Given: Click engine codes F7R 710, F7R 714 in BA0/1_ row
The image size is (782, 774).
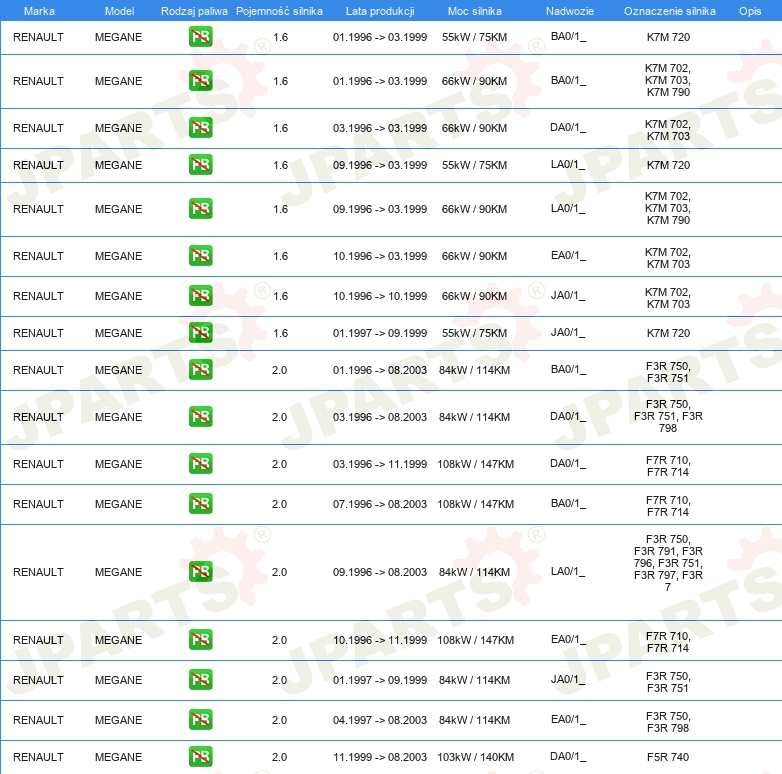Looking at the screenshot, I should click(668, 506).
